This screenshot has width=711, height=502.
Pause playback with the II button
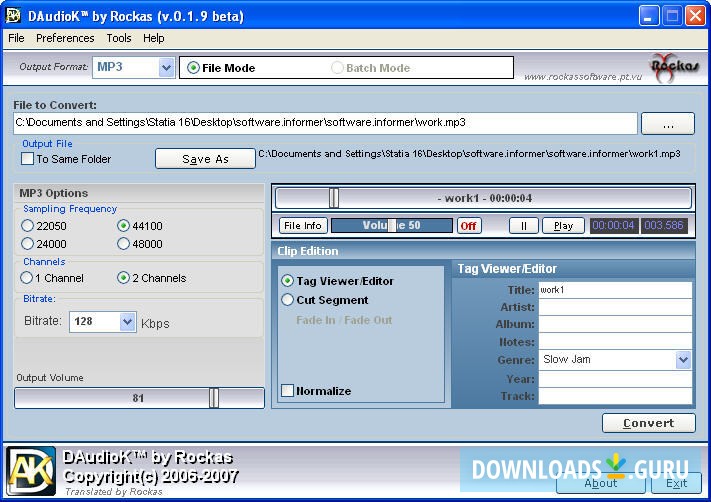pos(524,225)
